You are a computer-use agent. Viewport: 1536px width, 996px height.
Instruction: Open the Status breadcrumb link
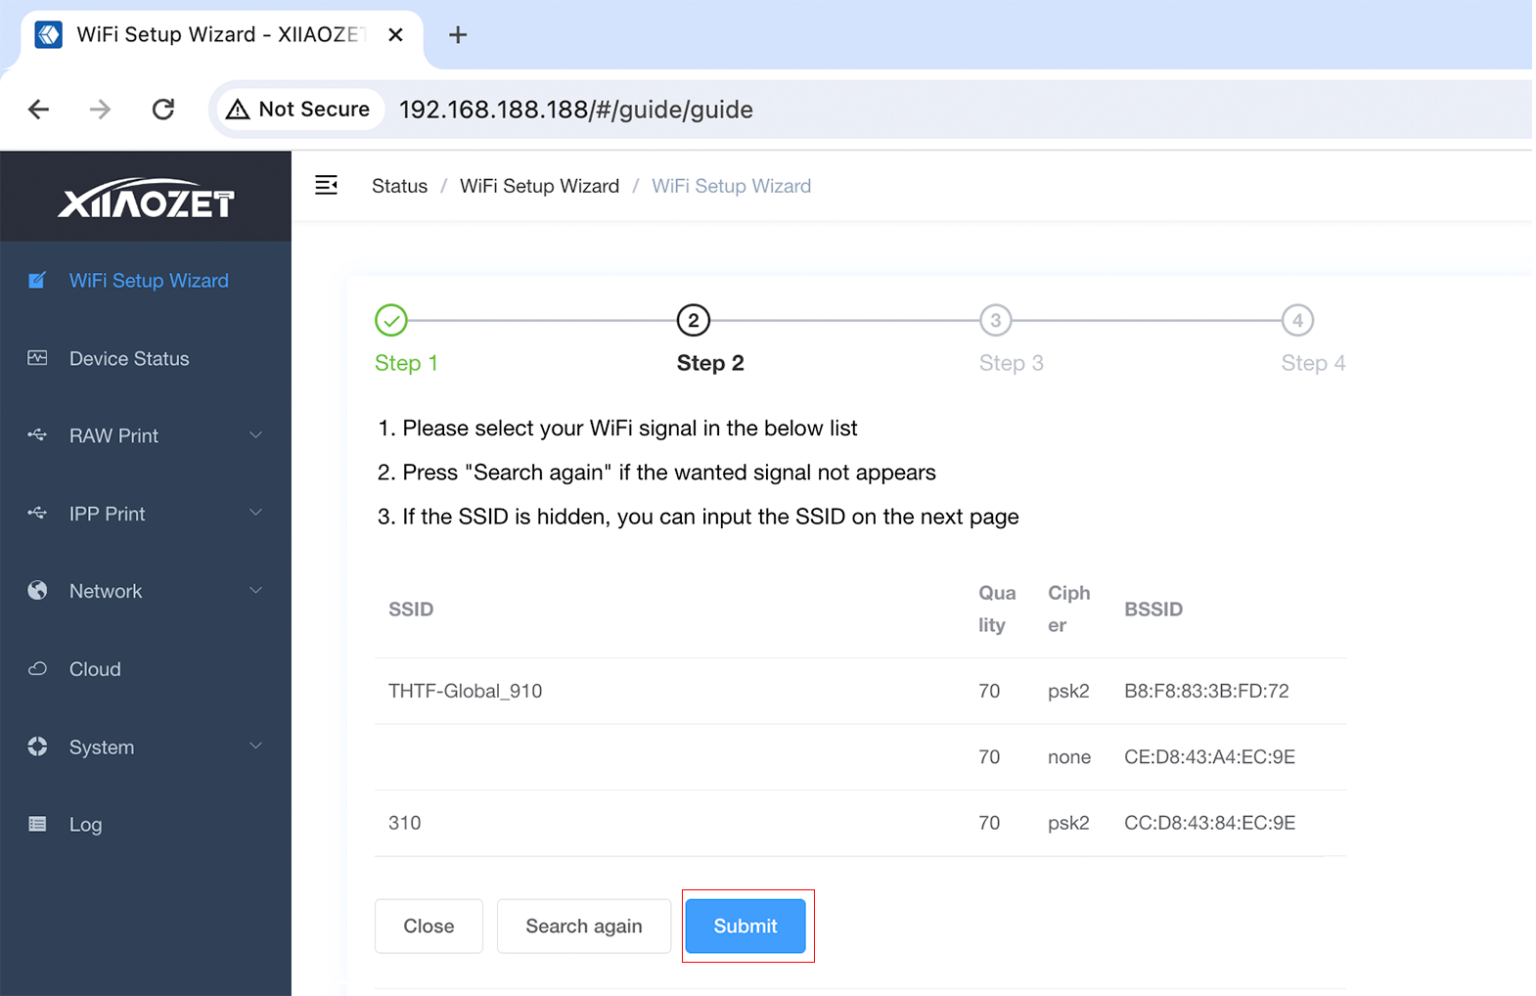pyautogui.click(x=399, y=185)
